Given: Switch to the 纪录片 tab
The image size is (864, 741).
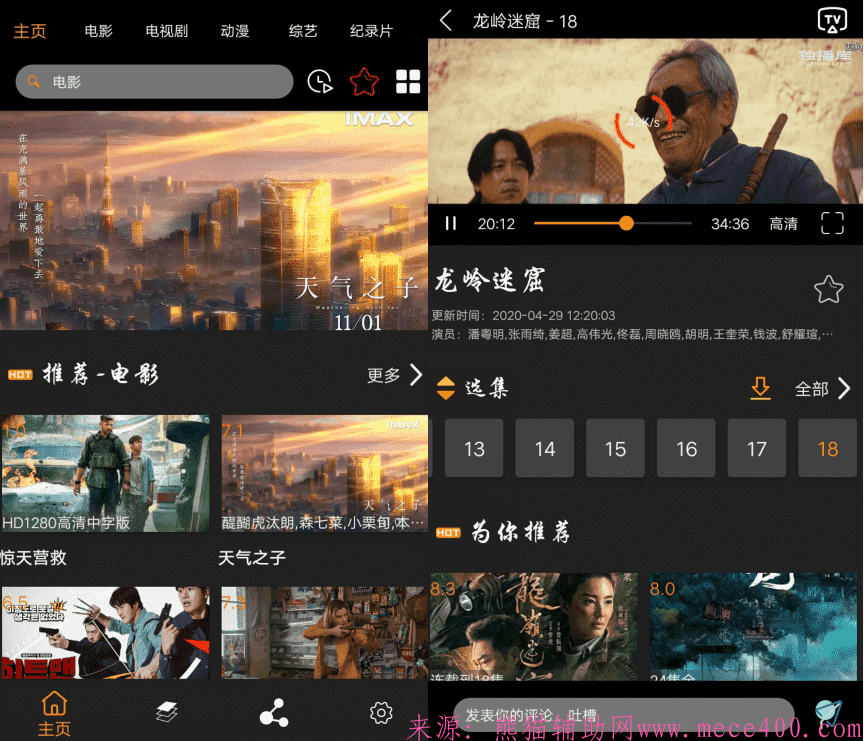Looking at the screenshot, I should tap(371, 31).
